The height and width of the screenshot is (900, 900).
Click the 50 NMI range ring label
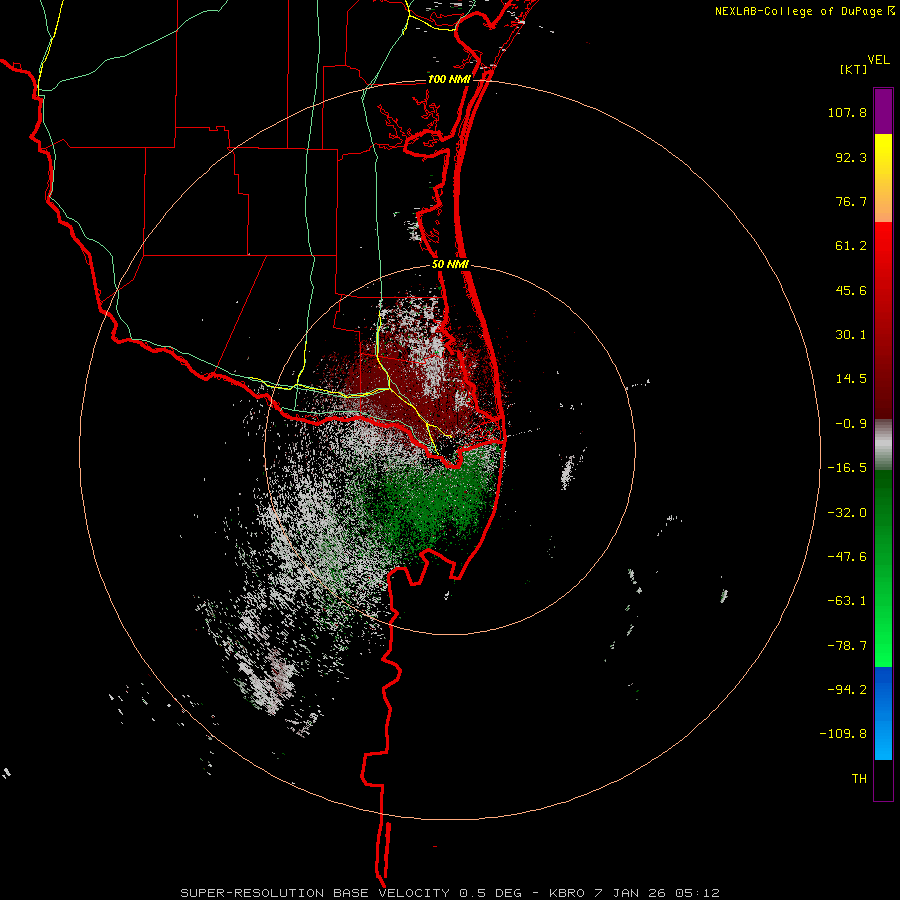pyautogui.click(x=451, y=265)
